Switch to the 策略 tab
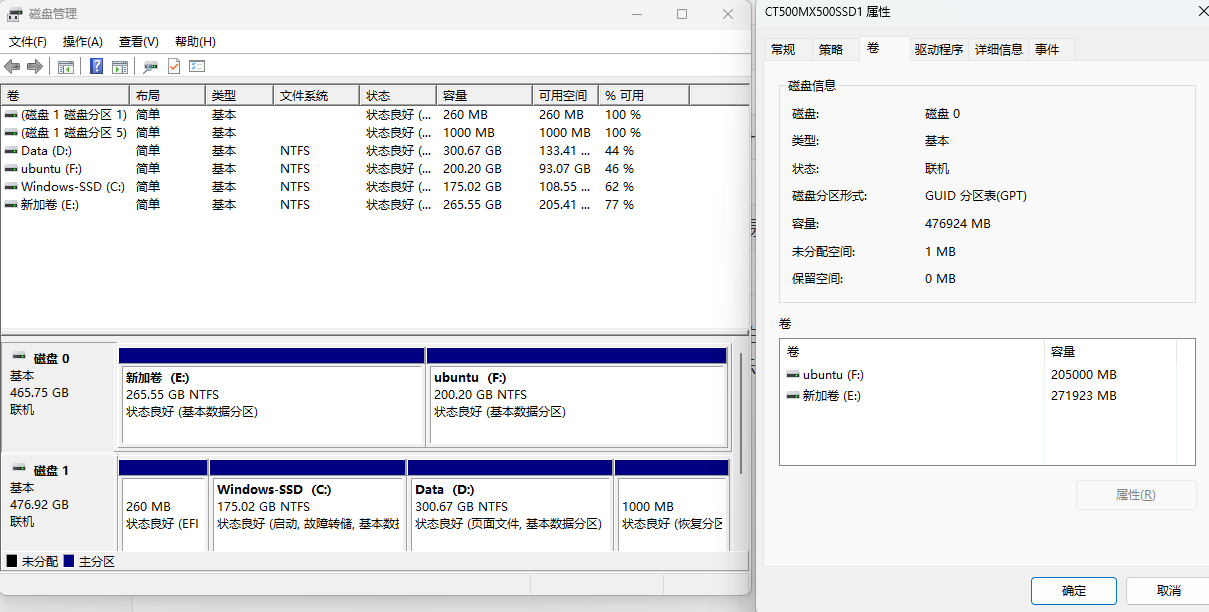 click(831, 50)
